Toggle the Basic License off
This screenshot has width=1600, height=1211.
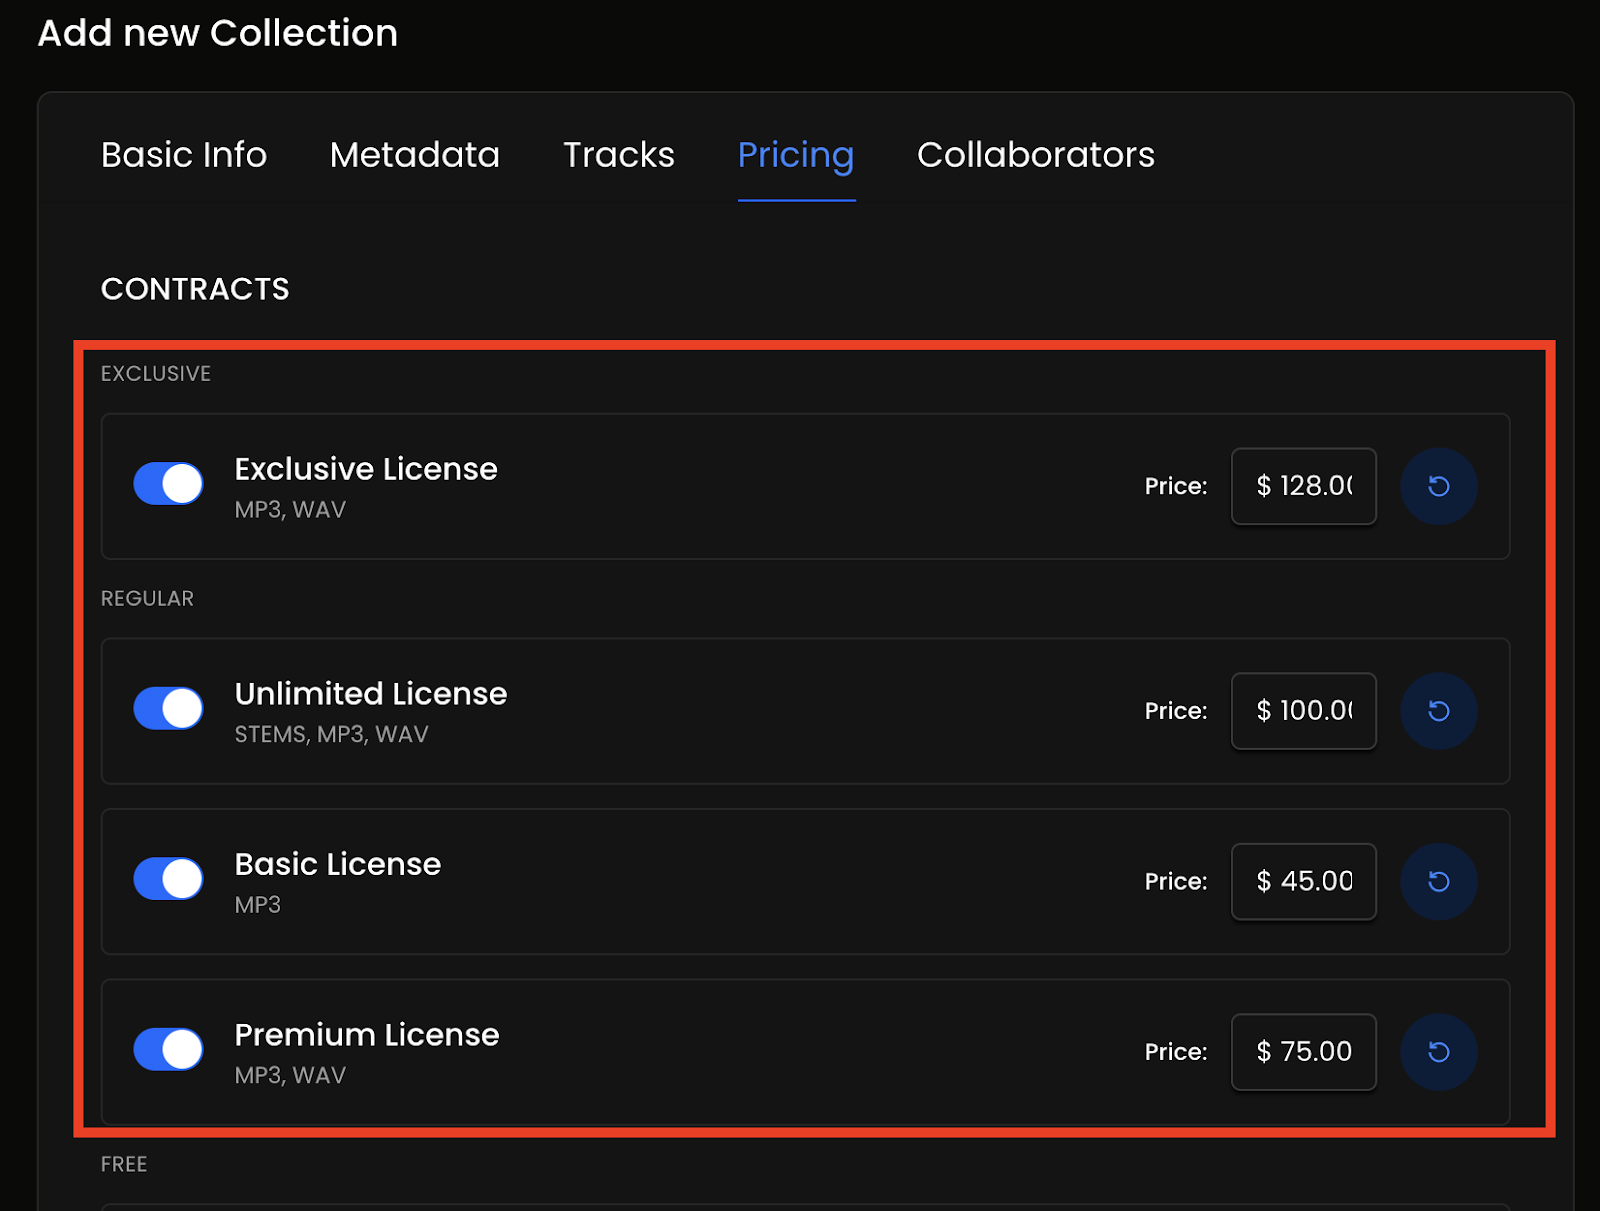pyautogui.click(x=168, y=879)
